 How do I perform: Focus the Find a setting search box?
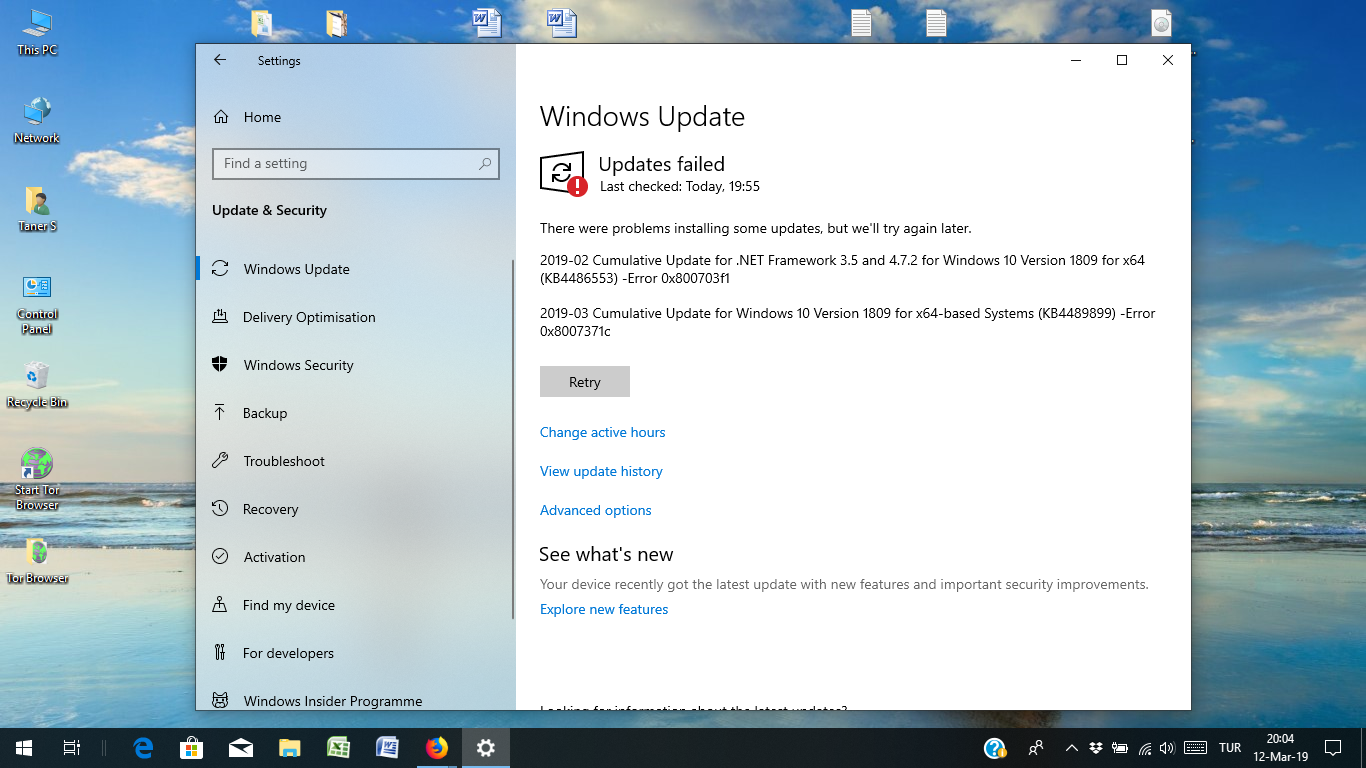pos(355,164)
